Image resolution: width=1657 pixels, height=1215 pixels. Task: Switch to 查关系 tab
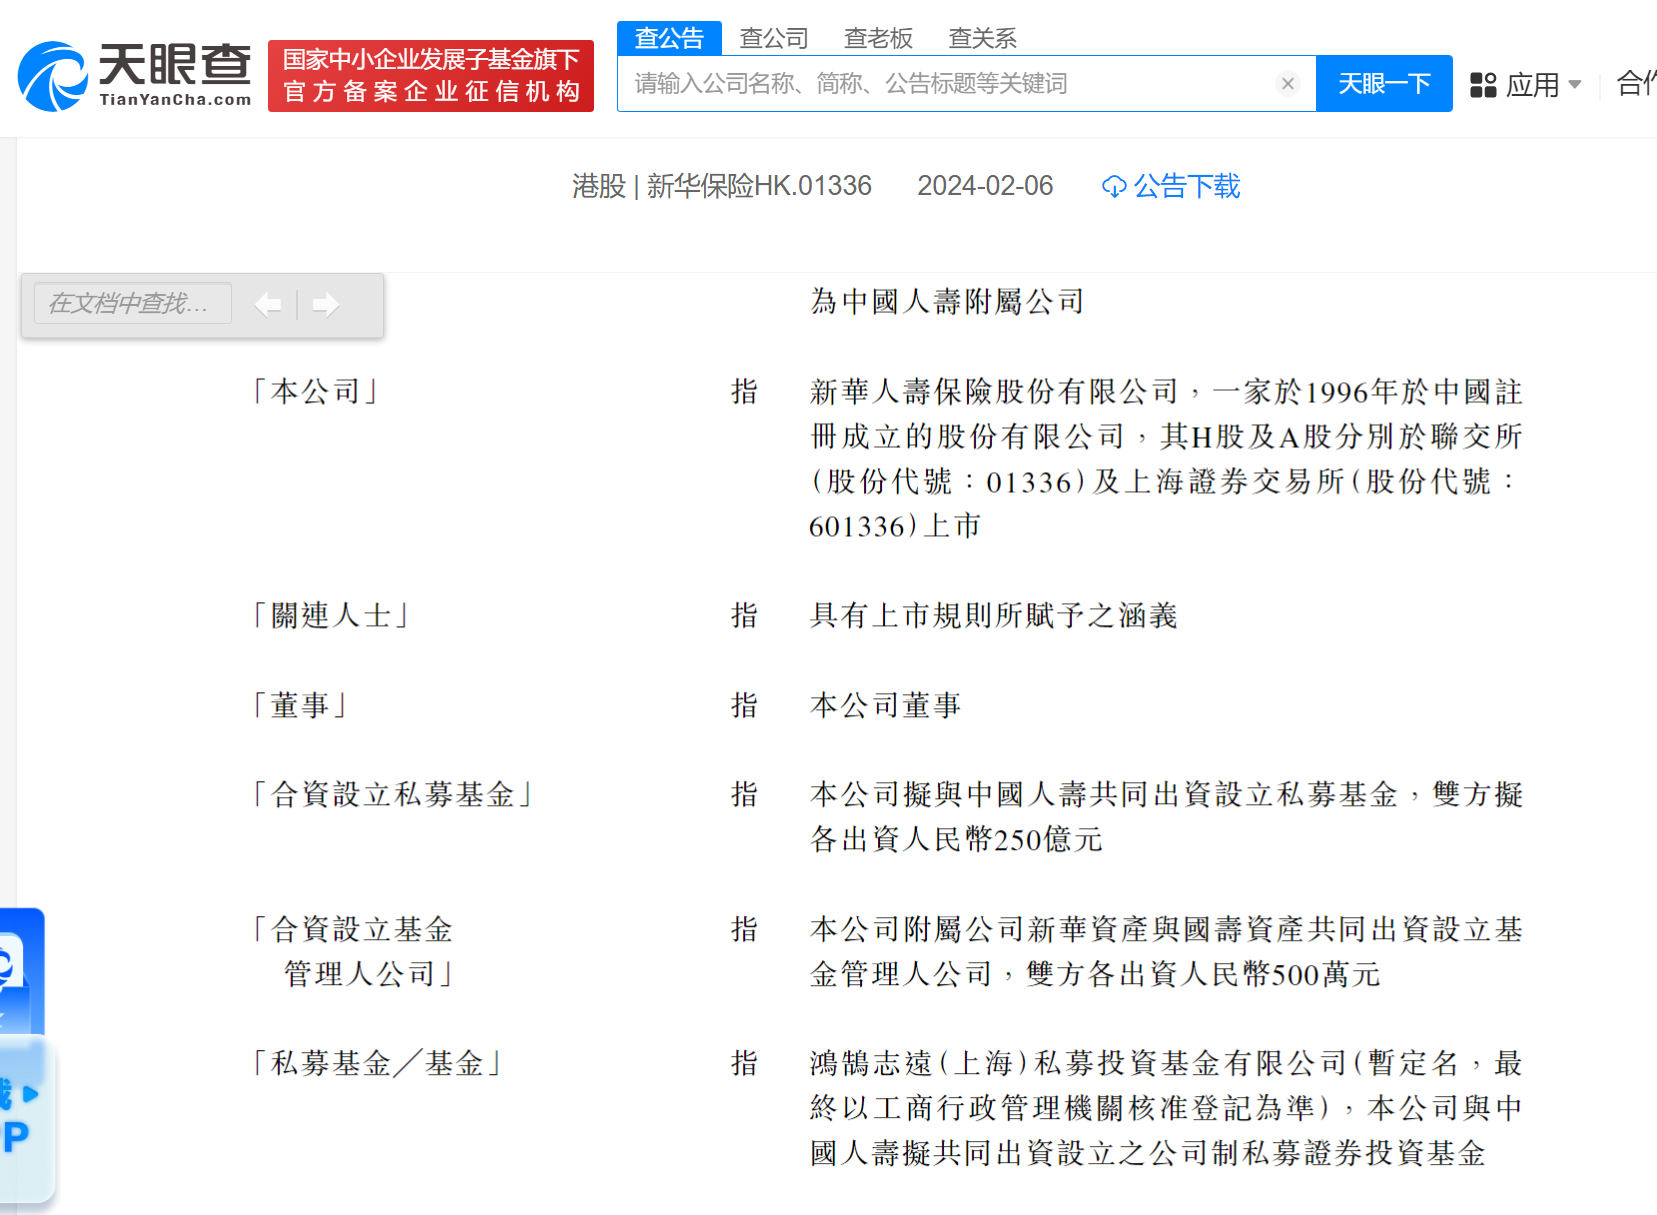coord(982,38)
